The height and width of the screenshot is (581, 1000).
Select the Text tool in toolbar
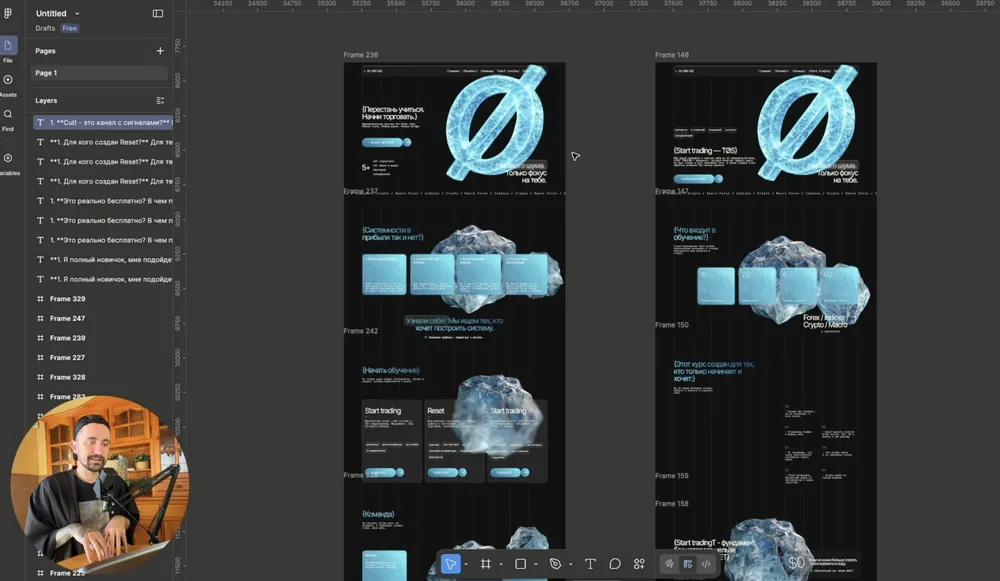[591, 564]
